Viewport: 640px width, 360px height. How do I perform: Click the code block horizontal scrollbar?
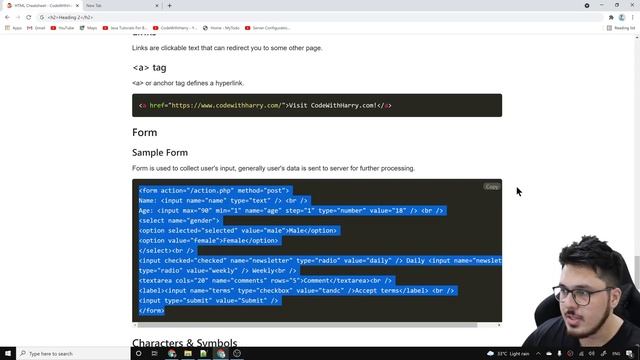pyautogui.click(x=307, y=325)
